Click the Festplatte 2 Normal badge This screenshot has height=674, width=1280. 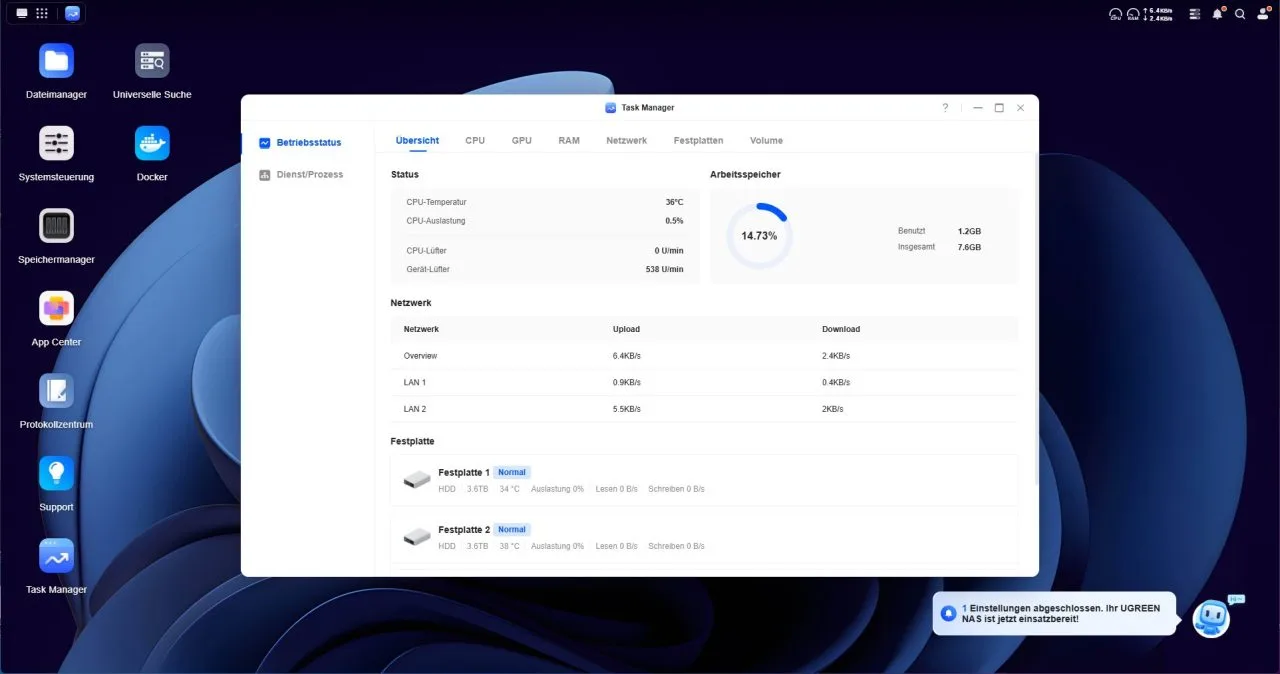tap(511, 530)
